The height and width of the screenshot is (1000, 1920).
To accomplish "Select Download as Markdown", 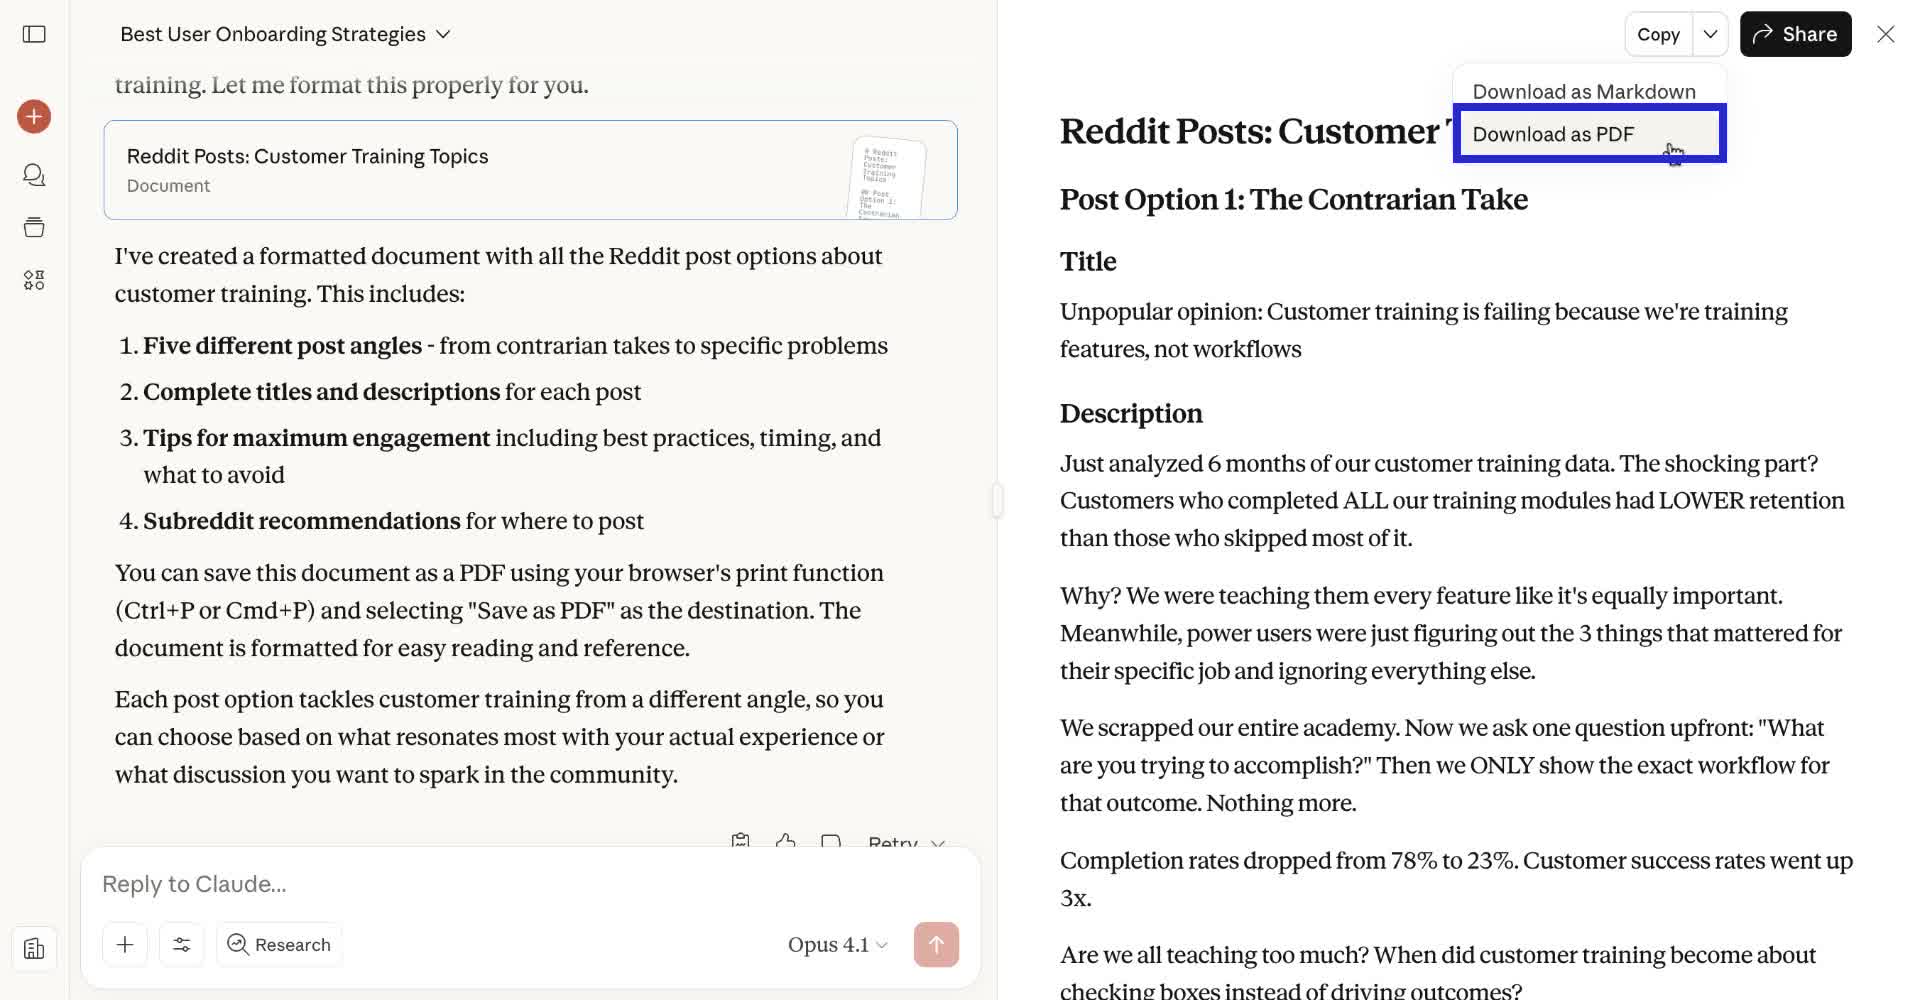I will click(1584, 92).
